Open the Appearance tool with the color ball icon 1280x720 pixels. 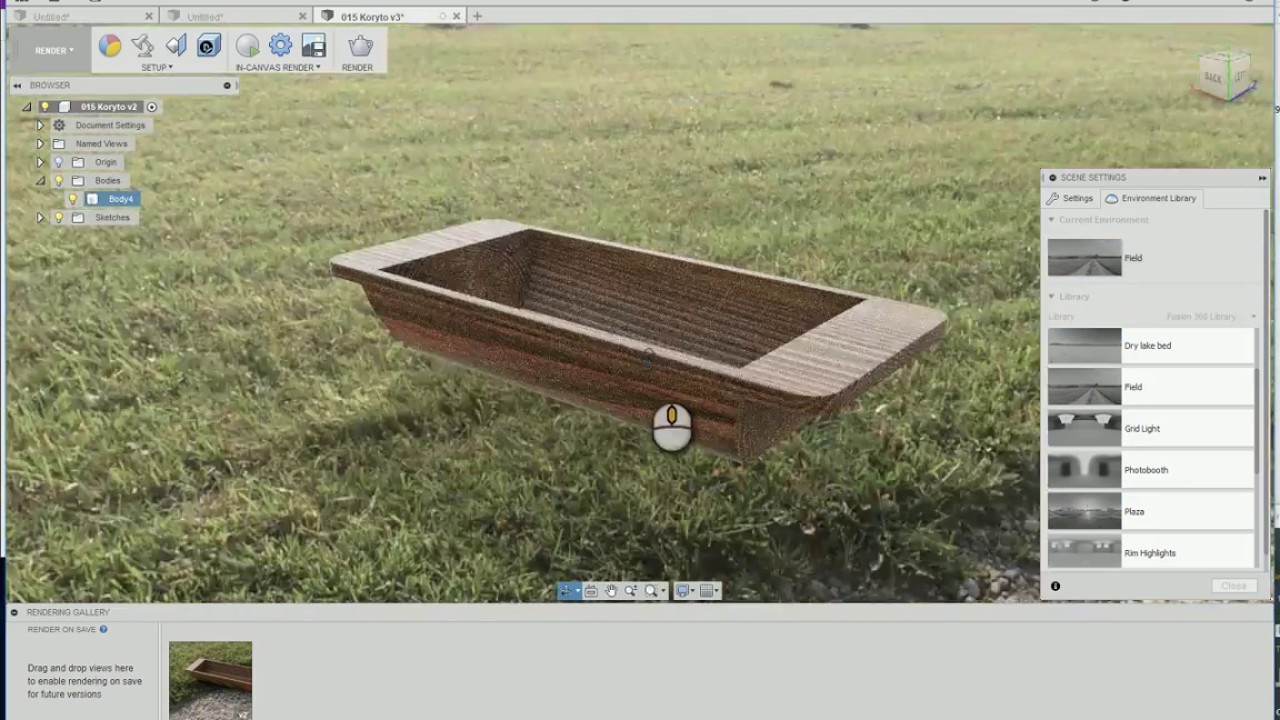coord(110,46)
